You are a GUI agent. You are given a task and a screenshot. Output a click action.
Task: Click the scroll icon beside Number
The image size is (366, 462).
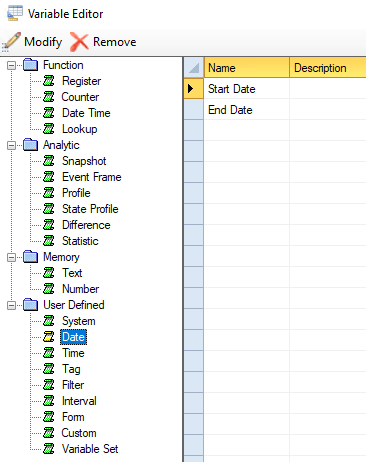pos(49,289)
